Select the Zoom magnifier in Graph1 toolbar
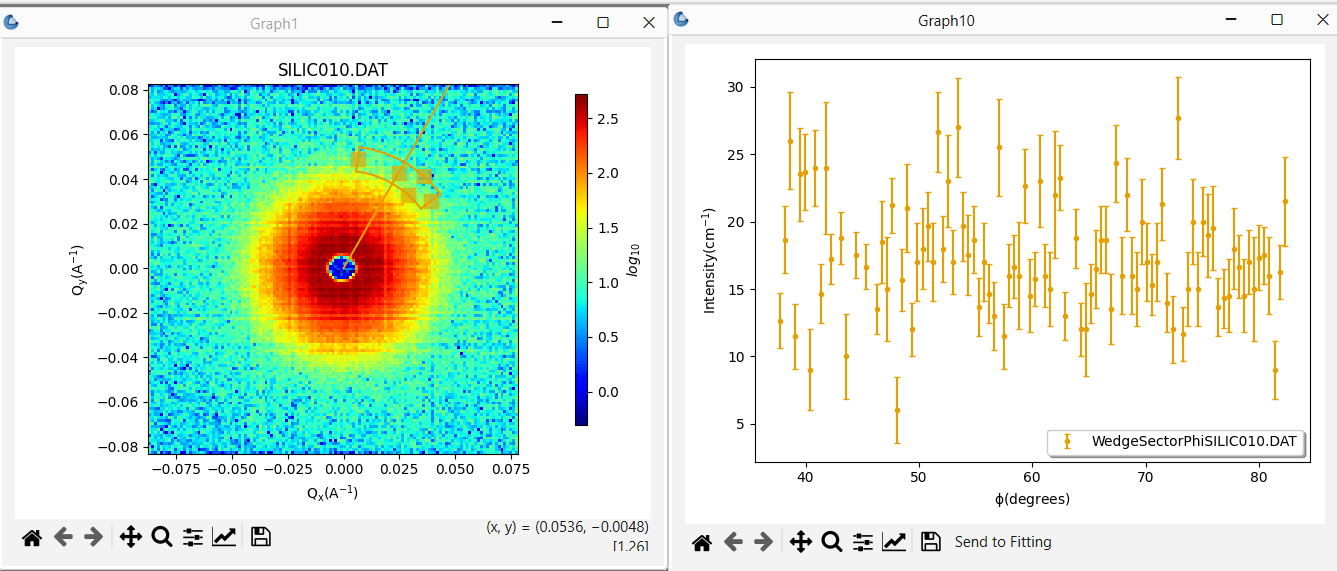The height and width of the screenshot is (571, 1337). [x=162, y=537]
